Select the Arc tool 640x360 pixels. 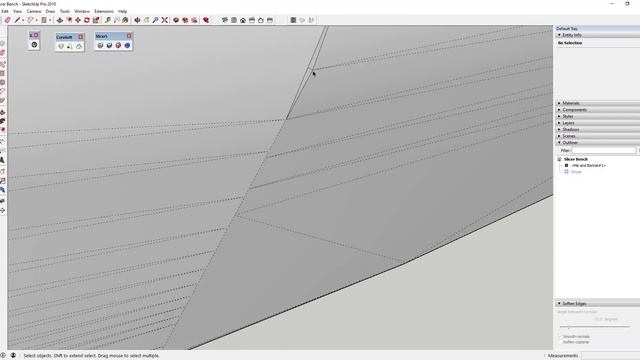[x=31, y=20]
